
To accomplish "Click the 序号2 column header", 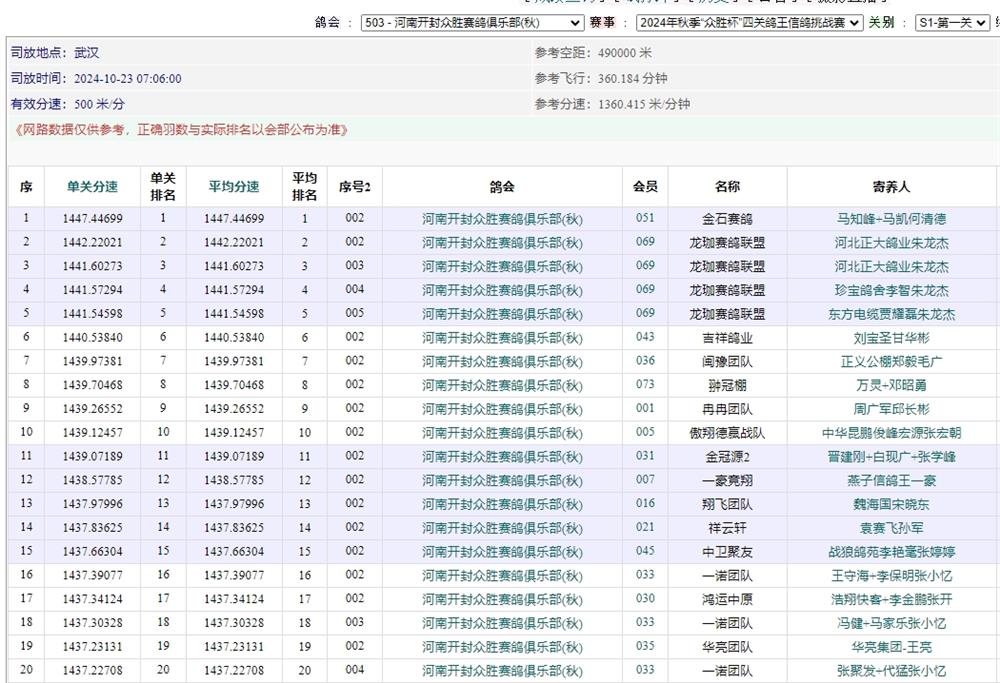I will click(355, 187).
